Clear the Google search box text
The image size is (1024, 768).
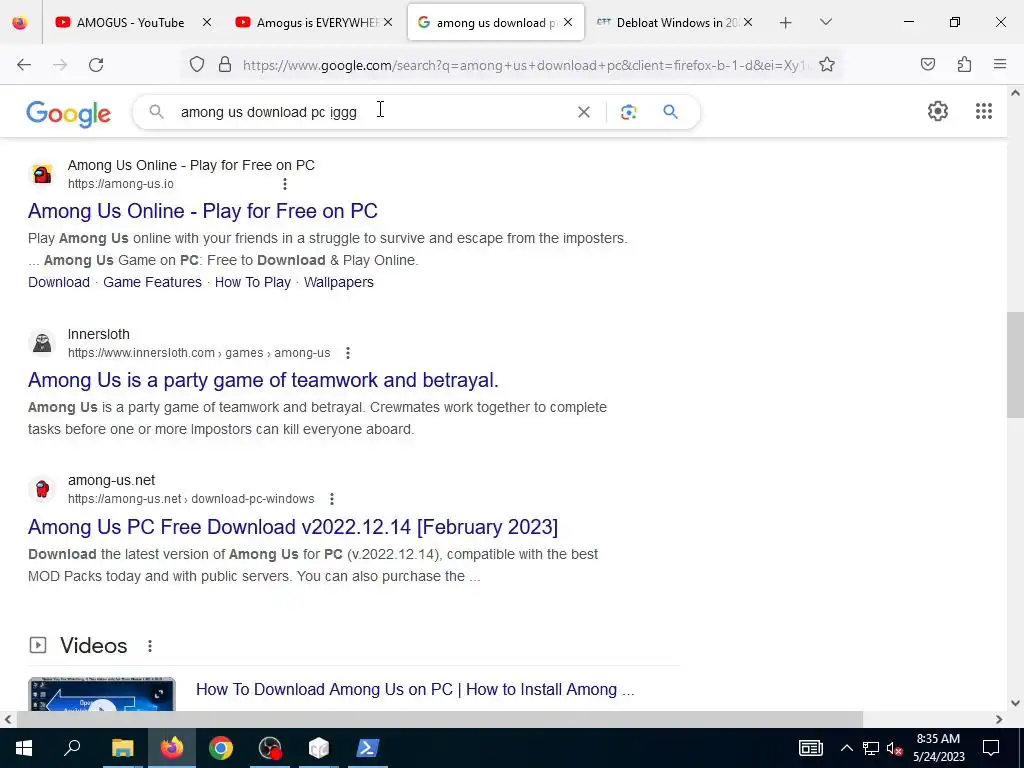click(584, 112)
